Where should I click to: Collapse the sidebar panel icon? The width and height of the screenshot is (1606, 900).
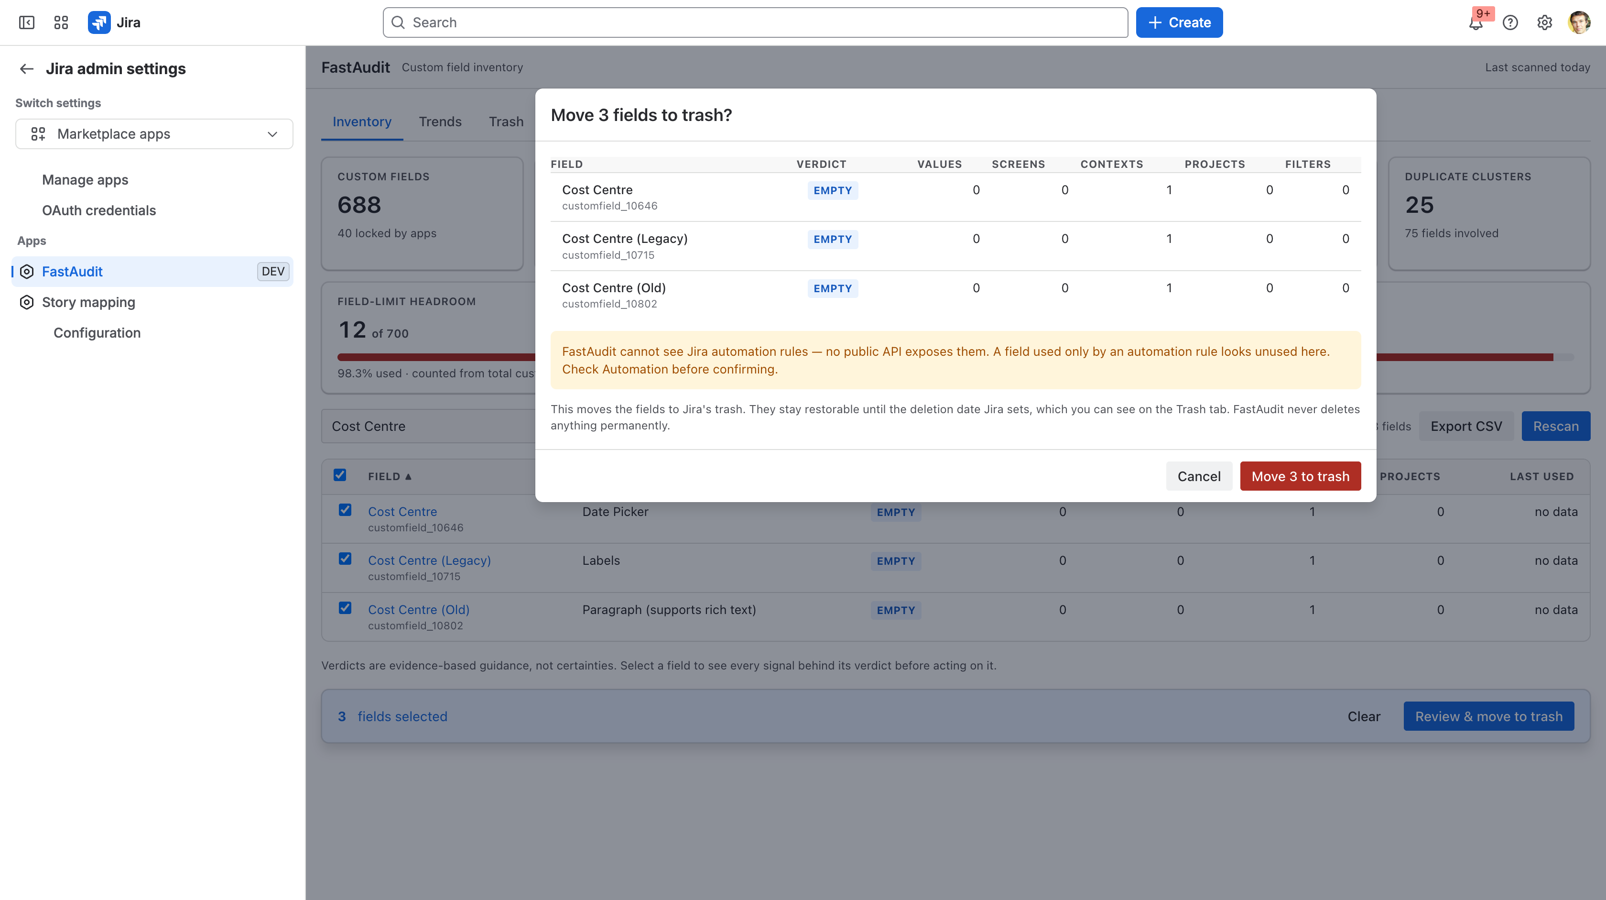[x=27, y=22]
